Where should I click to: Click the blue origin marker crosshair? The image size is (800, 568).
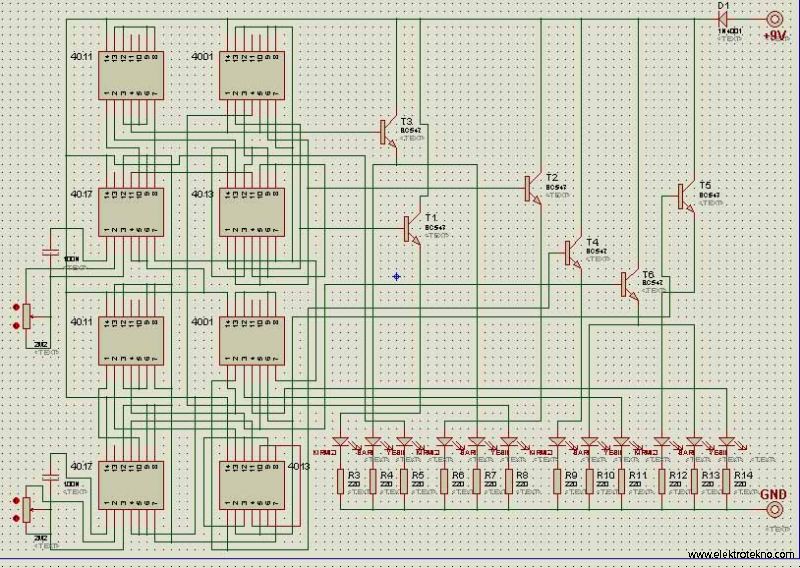click(396, 277)
